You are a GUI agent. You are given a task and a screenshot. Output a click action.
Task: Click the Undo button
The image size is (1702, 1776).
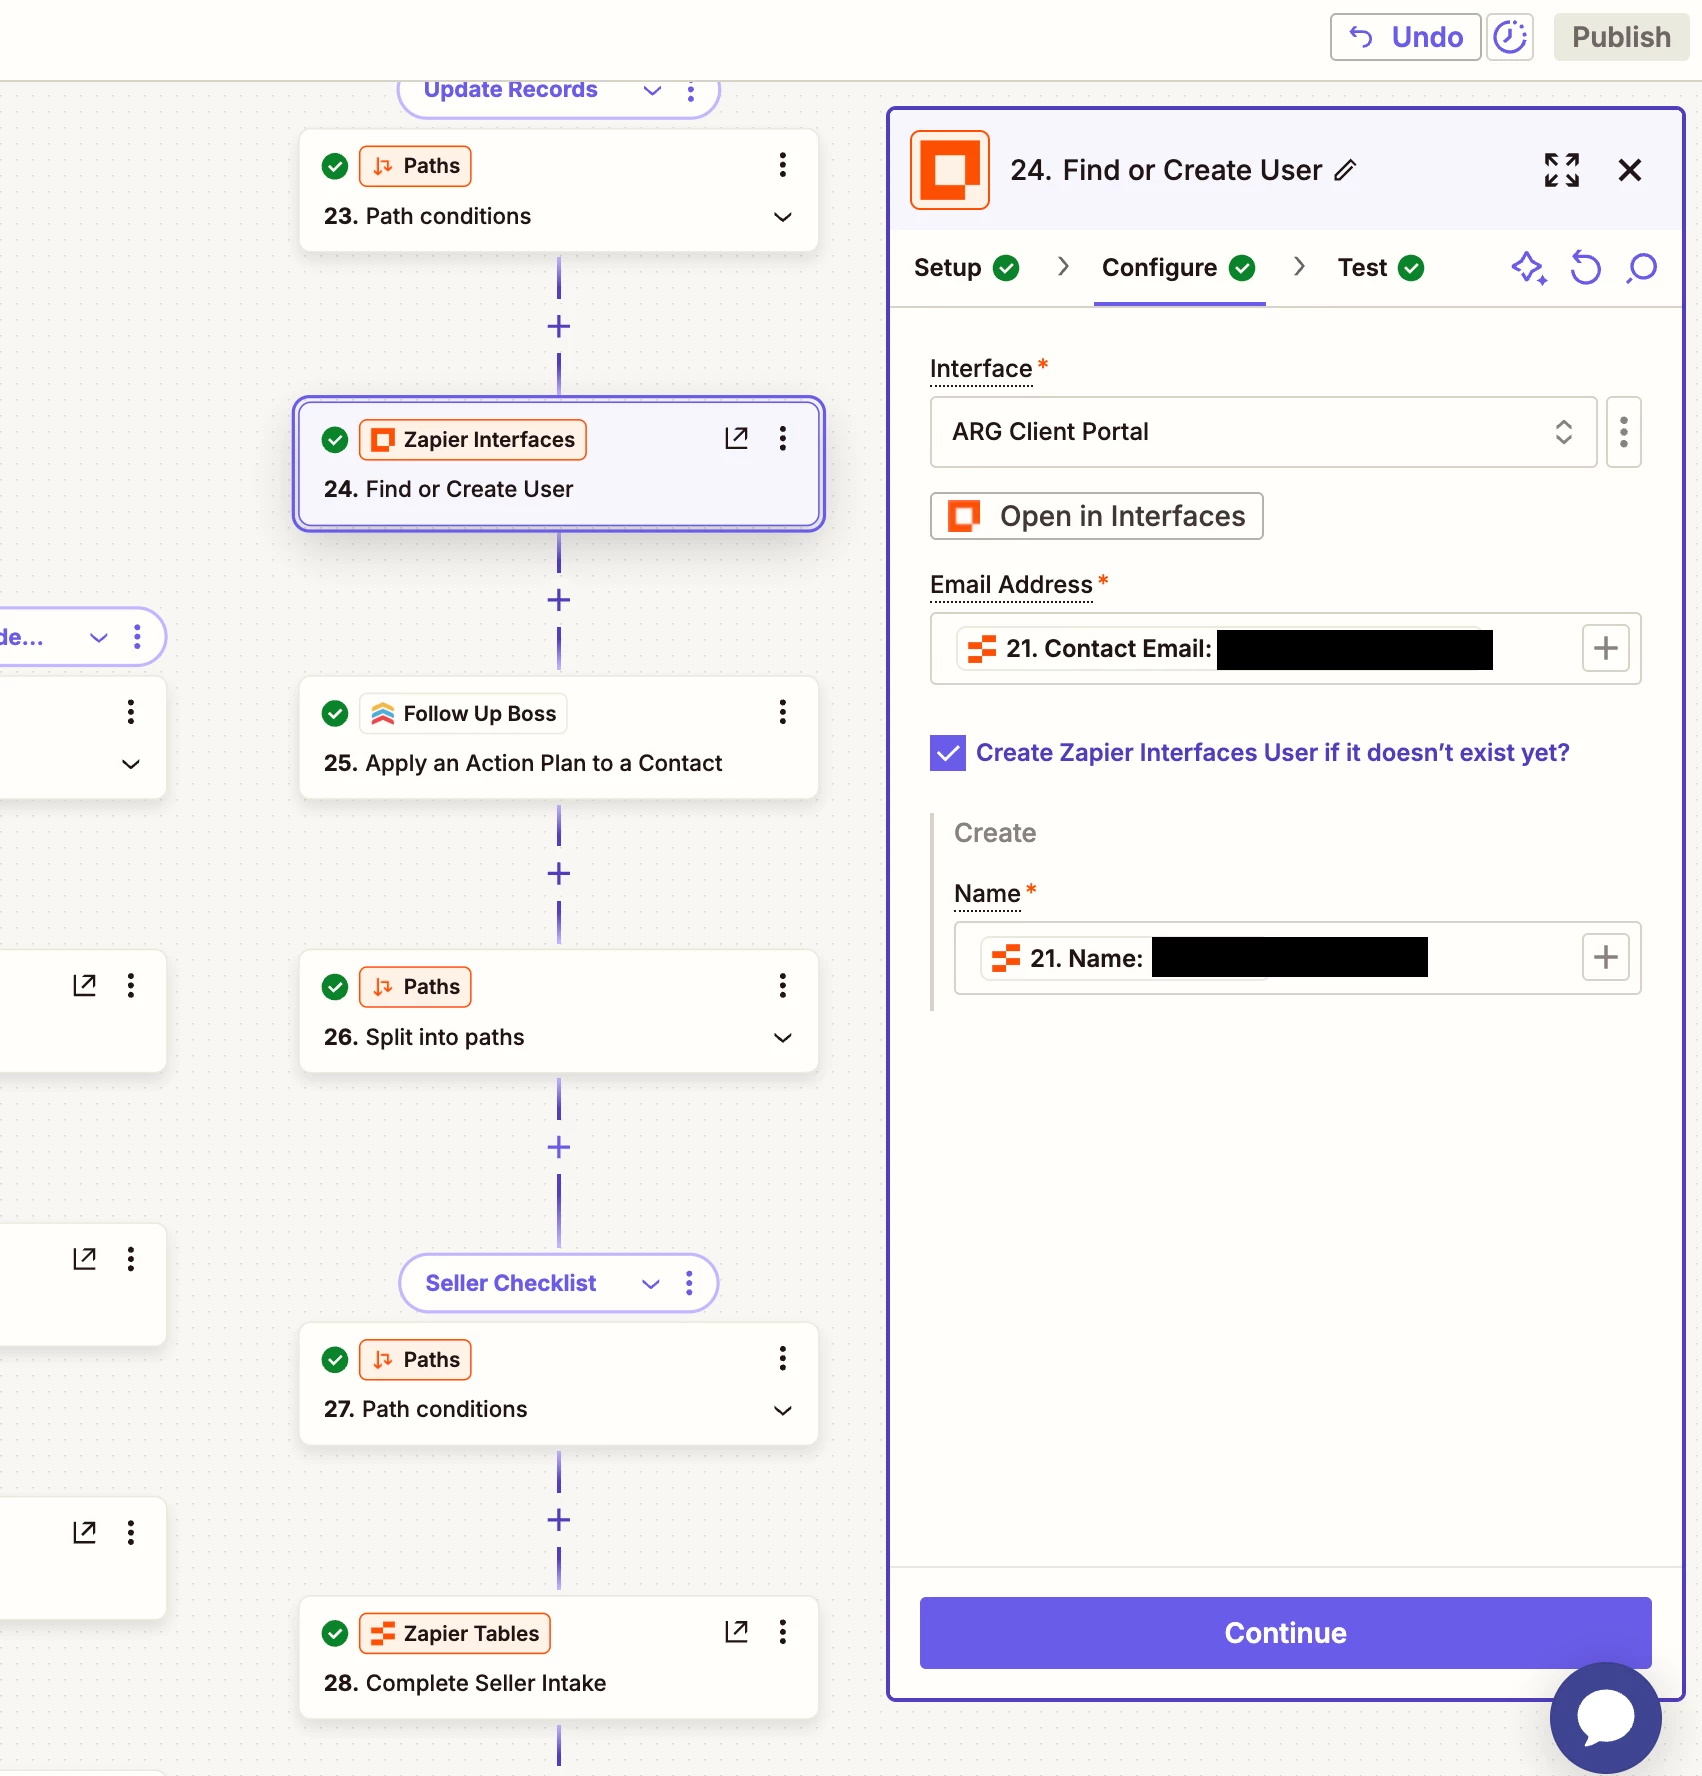point(1405,37)
